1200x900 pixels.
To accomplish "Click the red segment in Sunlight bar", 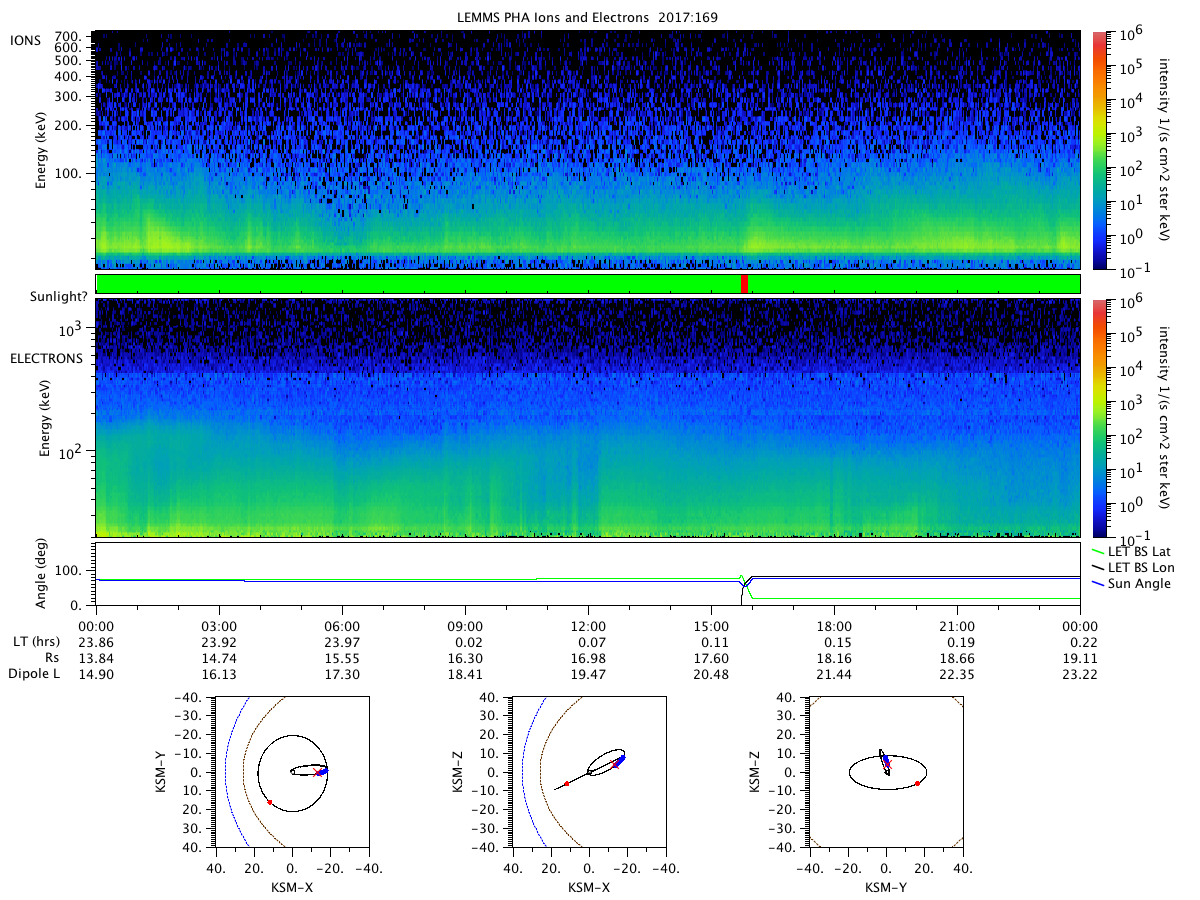I will [x=744, y=284].
